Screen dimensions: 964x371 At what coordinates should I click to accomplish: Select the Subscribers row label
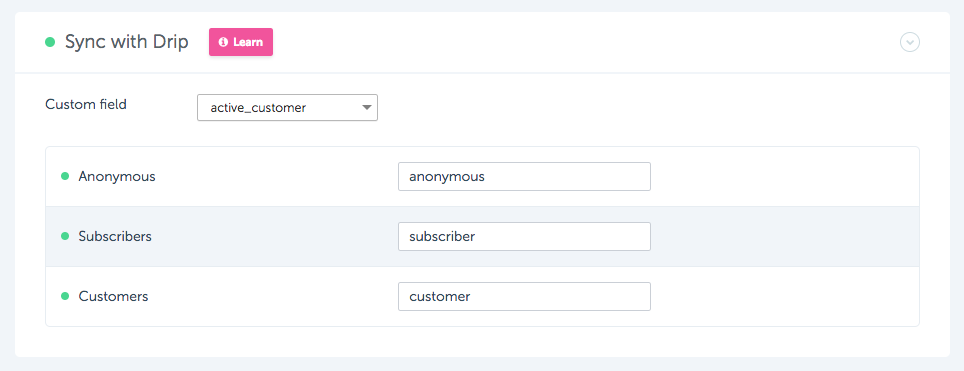[115, 236]
